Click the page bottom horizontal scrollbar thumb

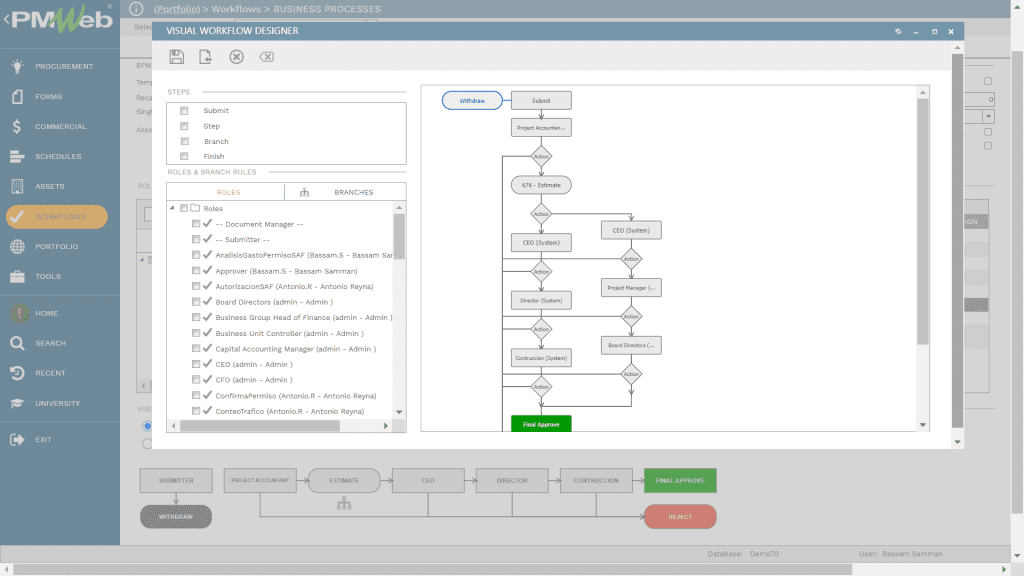432,569
